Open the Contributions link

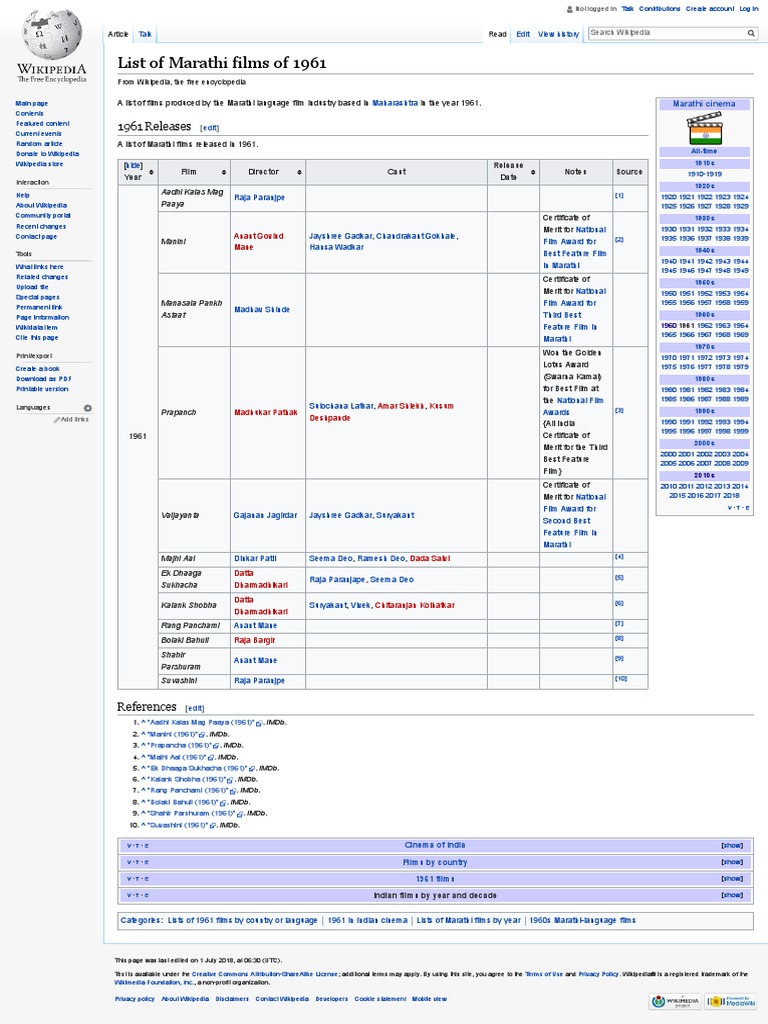660,8
